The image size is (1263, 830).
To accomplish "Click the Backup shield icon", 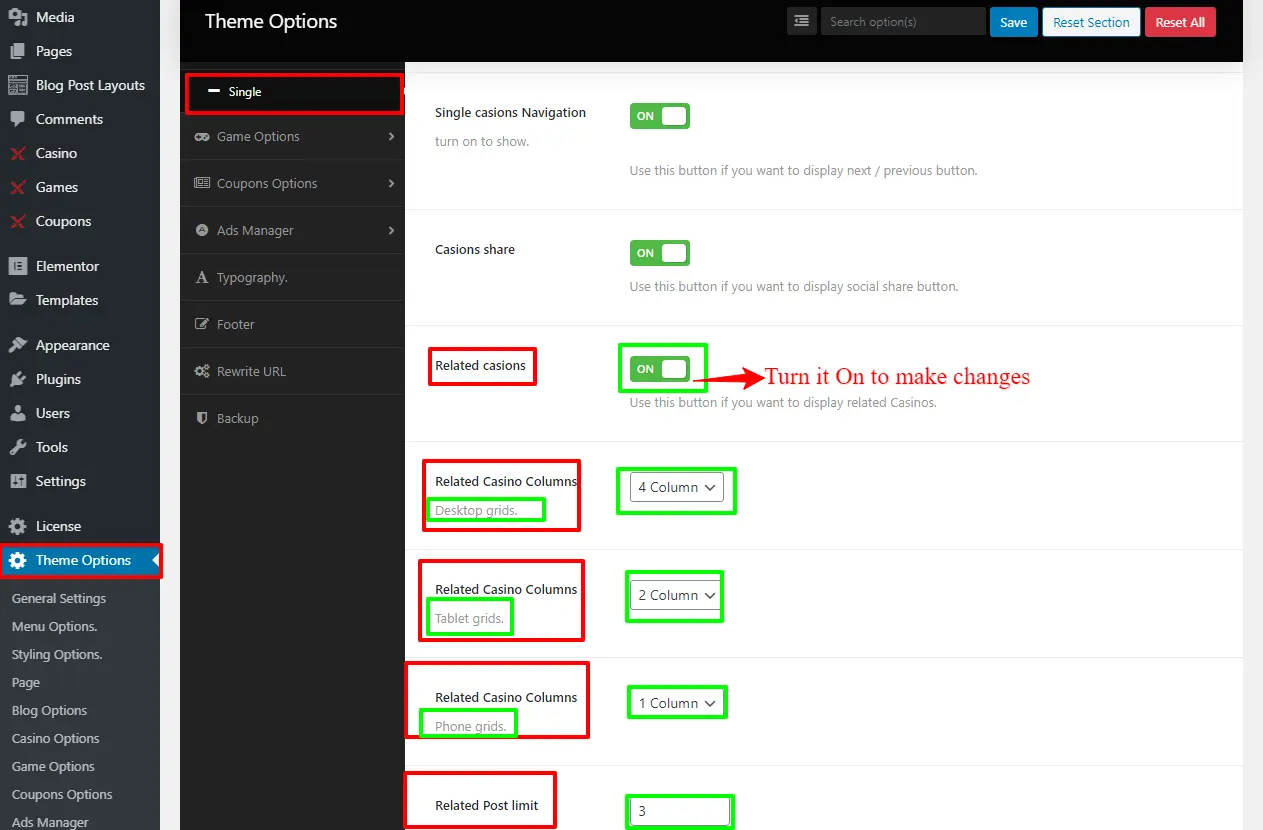I will coord(201,418).
